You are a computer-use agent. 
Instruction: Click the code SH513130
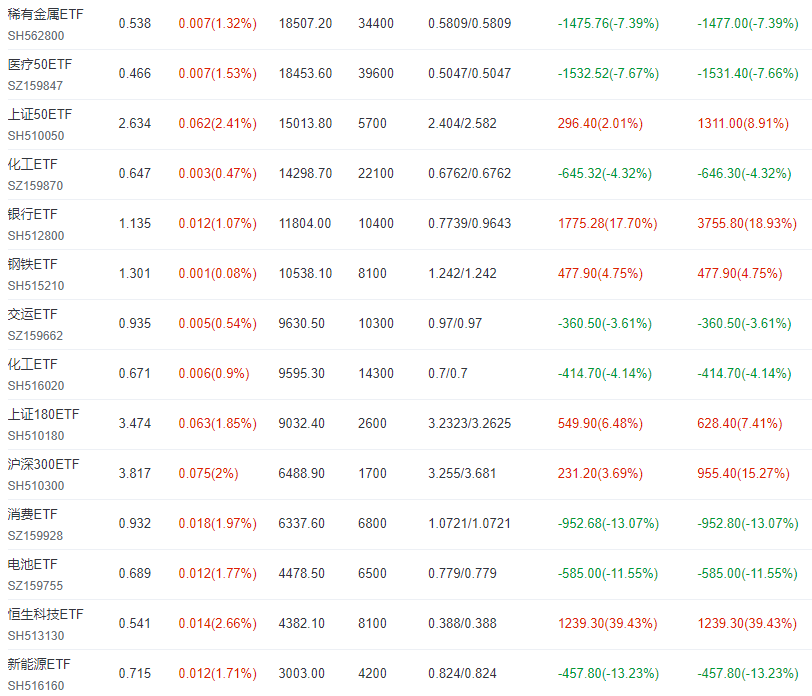36,636
